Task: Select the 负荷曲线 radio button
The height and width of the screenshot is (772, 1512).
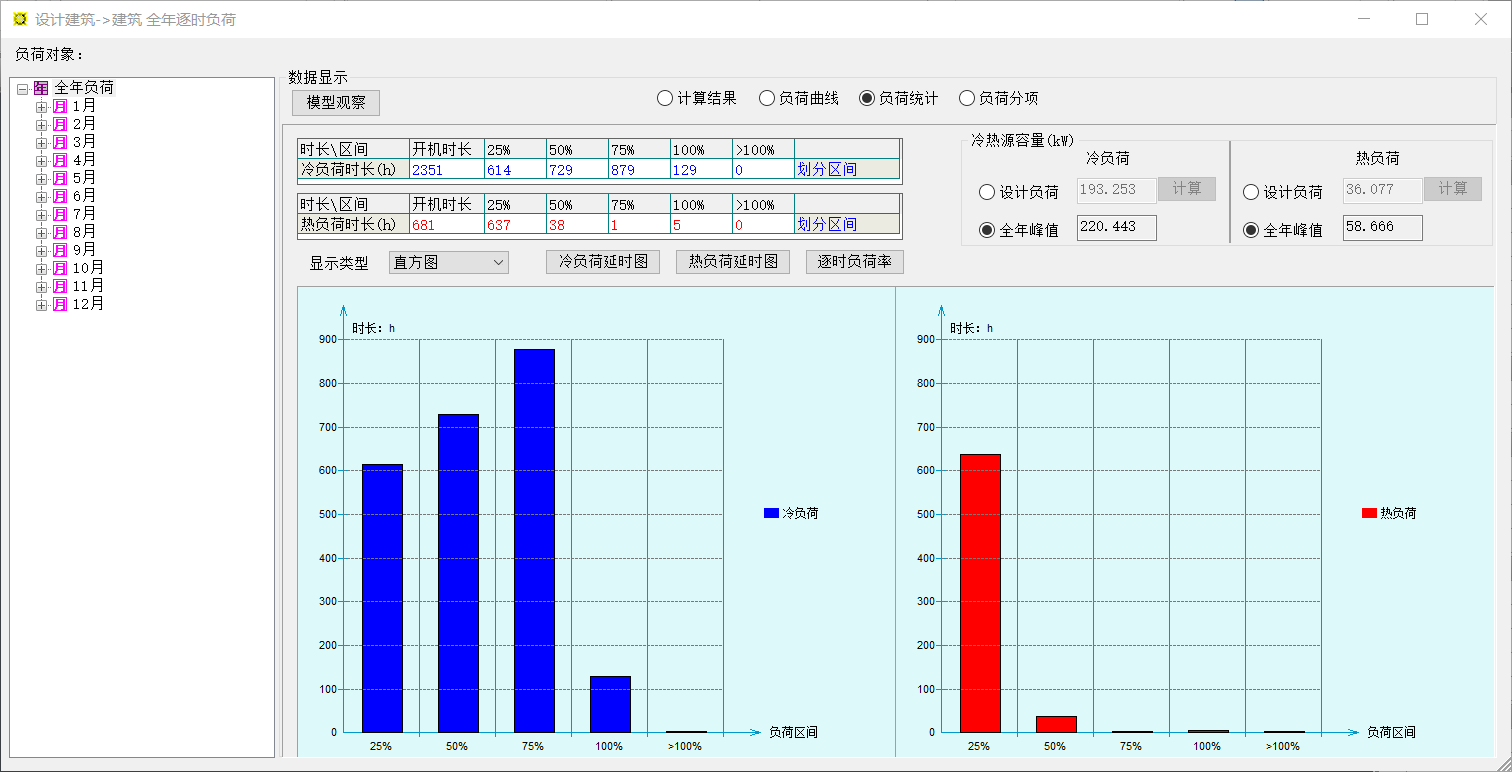Action: tap(767, 98)
